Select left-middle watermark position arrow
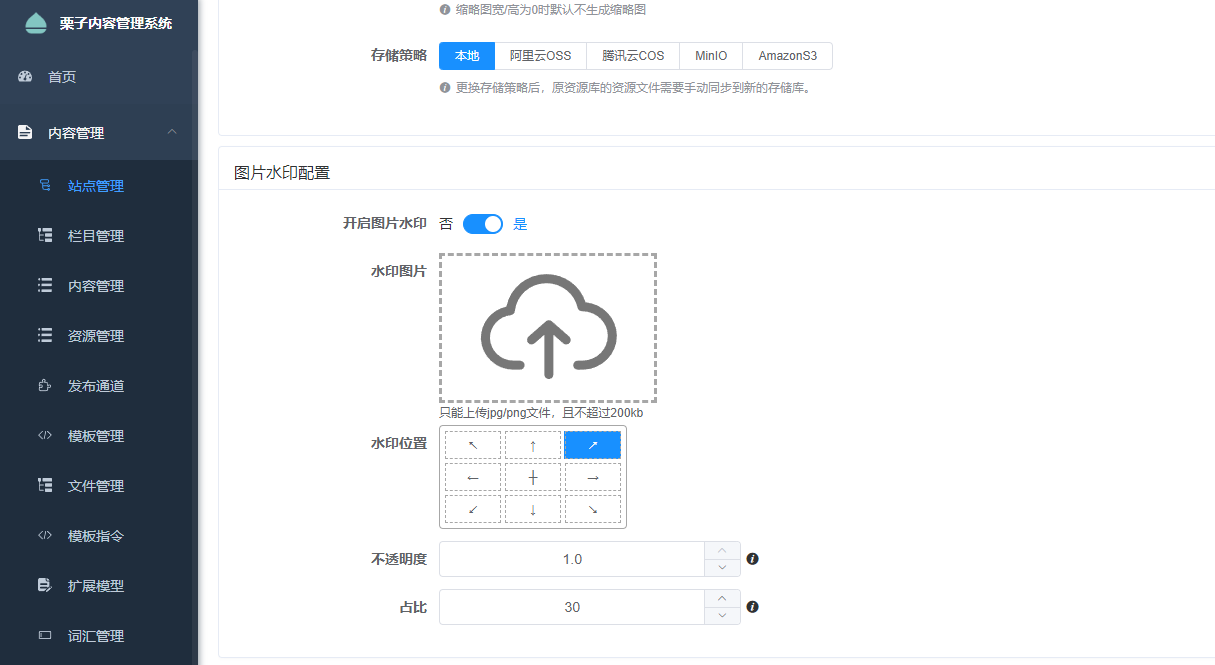The height and width of the screenshot is (665, 1215). [473, 477]
